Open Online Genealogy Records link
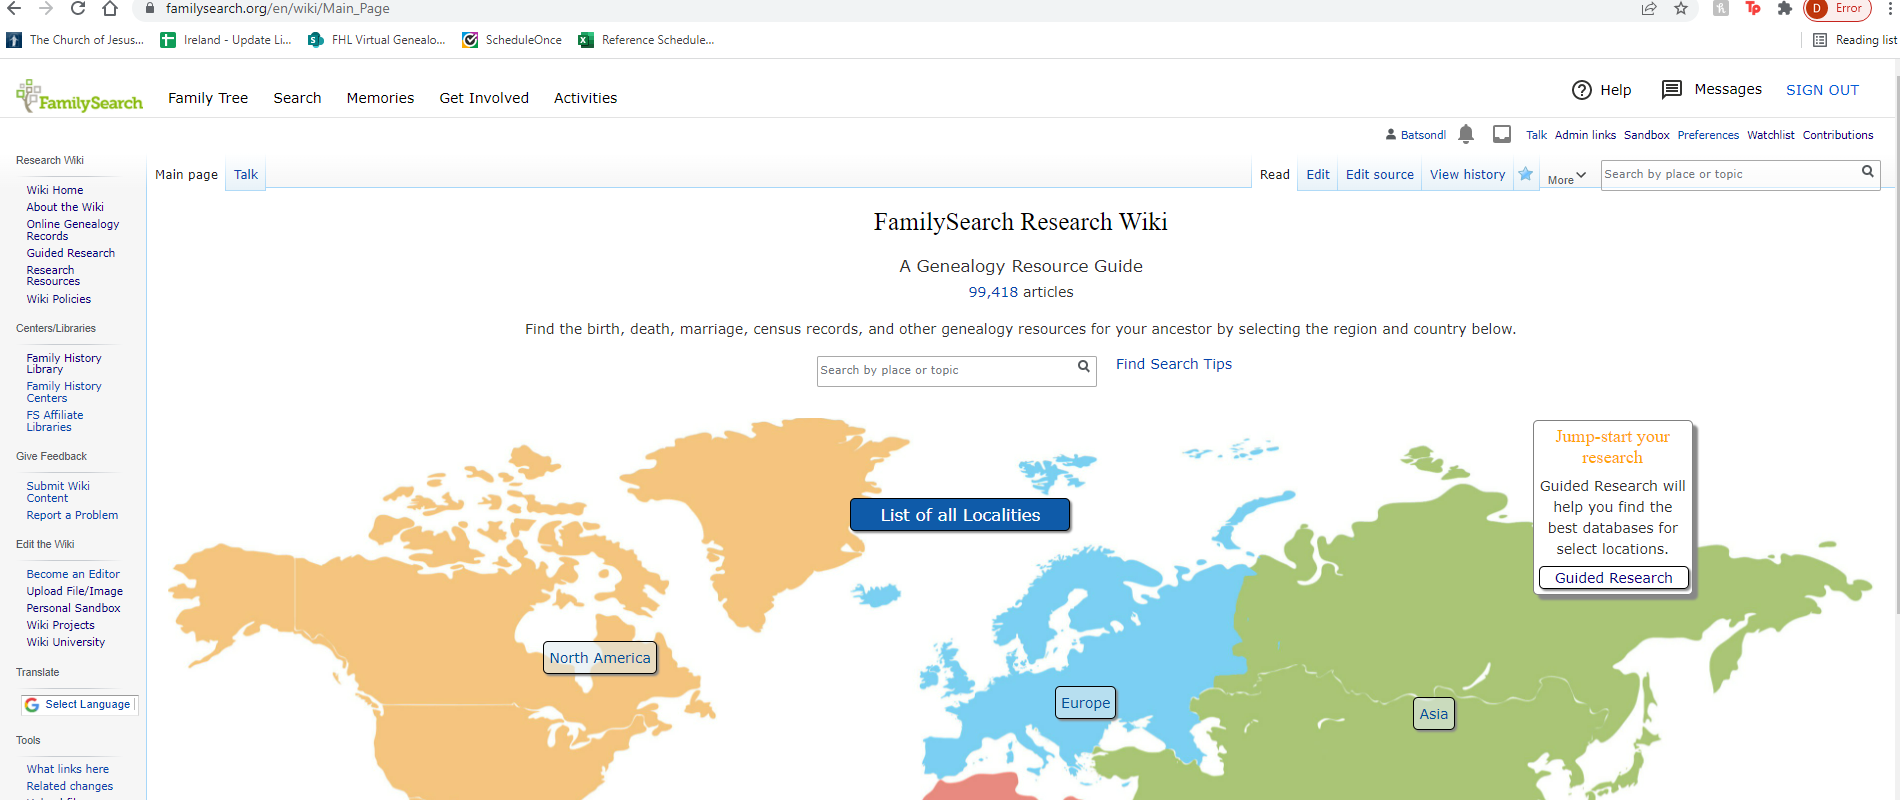 (73, 230)
